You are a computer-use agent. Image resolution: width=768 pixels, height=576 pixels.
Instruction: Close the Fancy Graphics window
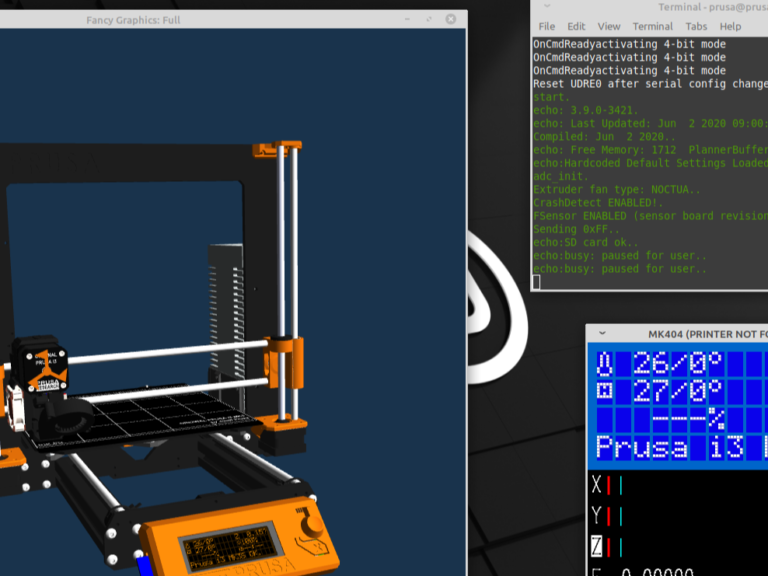tap(451, 19)
